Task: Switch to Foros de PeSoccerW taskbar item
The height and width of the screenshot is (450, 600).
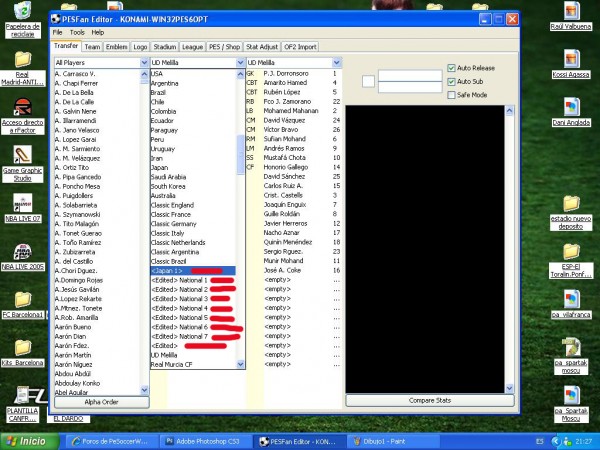Action: 111,441
